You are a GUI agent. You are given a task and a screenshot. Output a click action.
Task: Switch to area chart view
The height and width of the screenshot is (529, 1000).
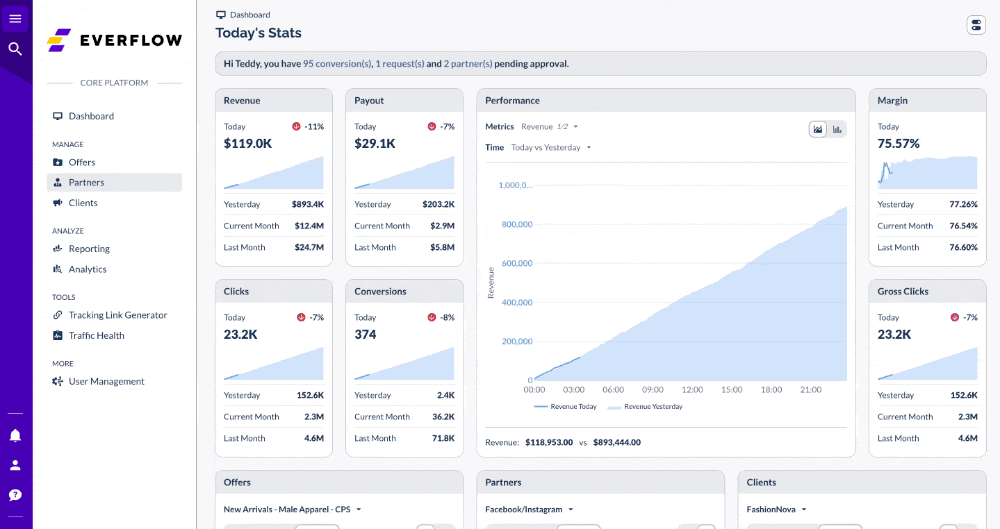click(x=818, y=129)
